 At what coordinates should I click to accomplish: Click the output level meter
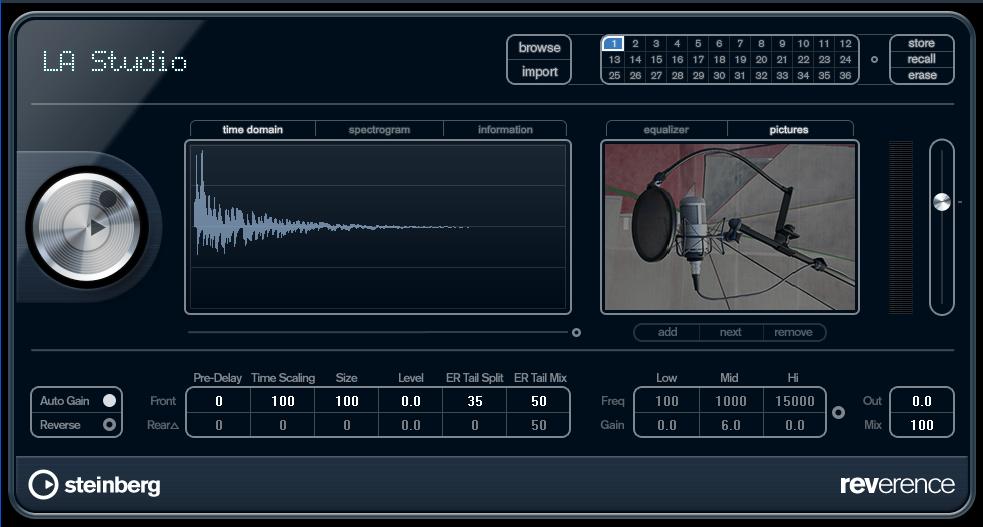point(901,227)
